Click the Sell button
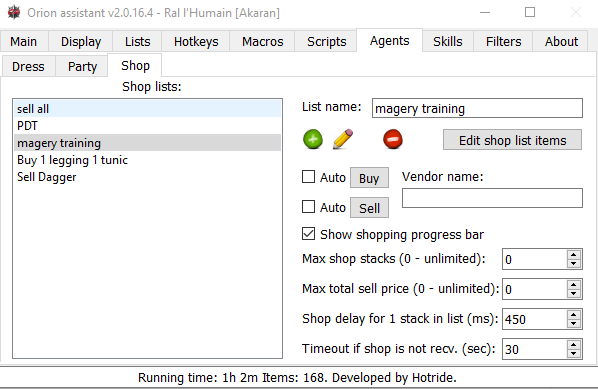The height and width of the screenshot is (389, 598). (369, 208)
